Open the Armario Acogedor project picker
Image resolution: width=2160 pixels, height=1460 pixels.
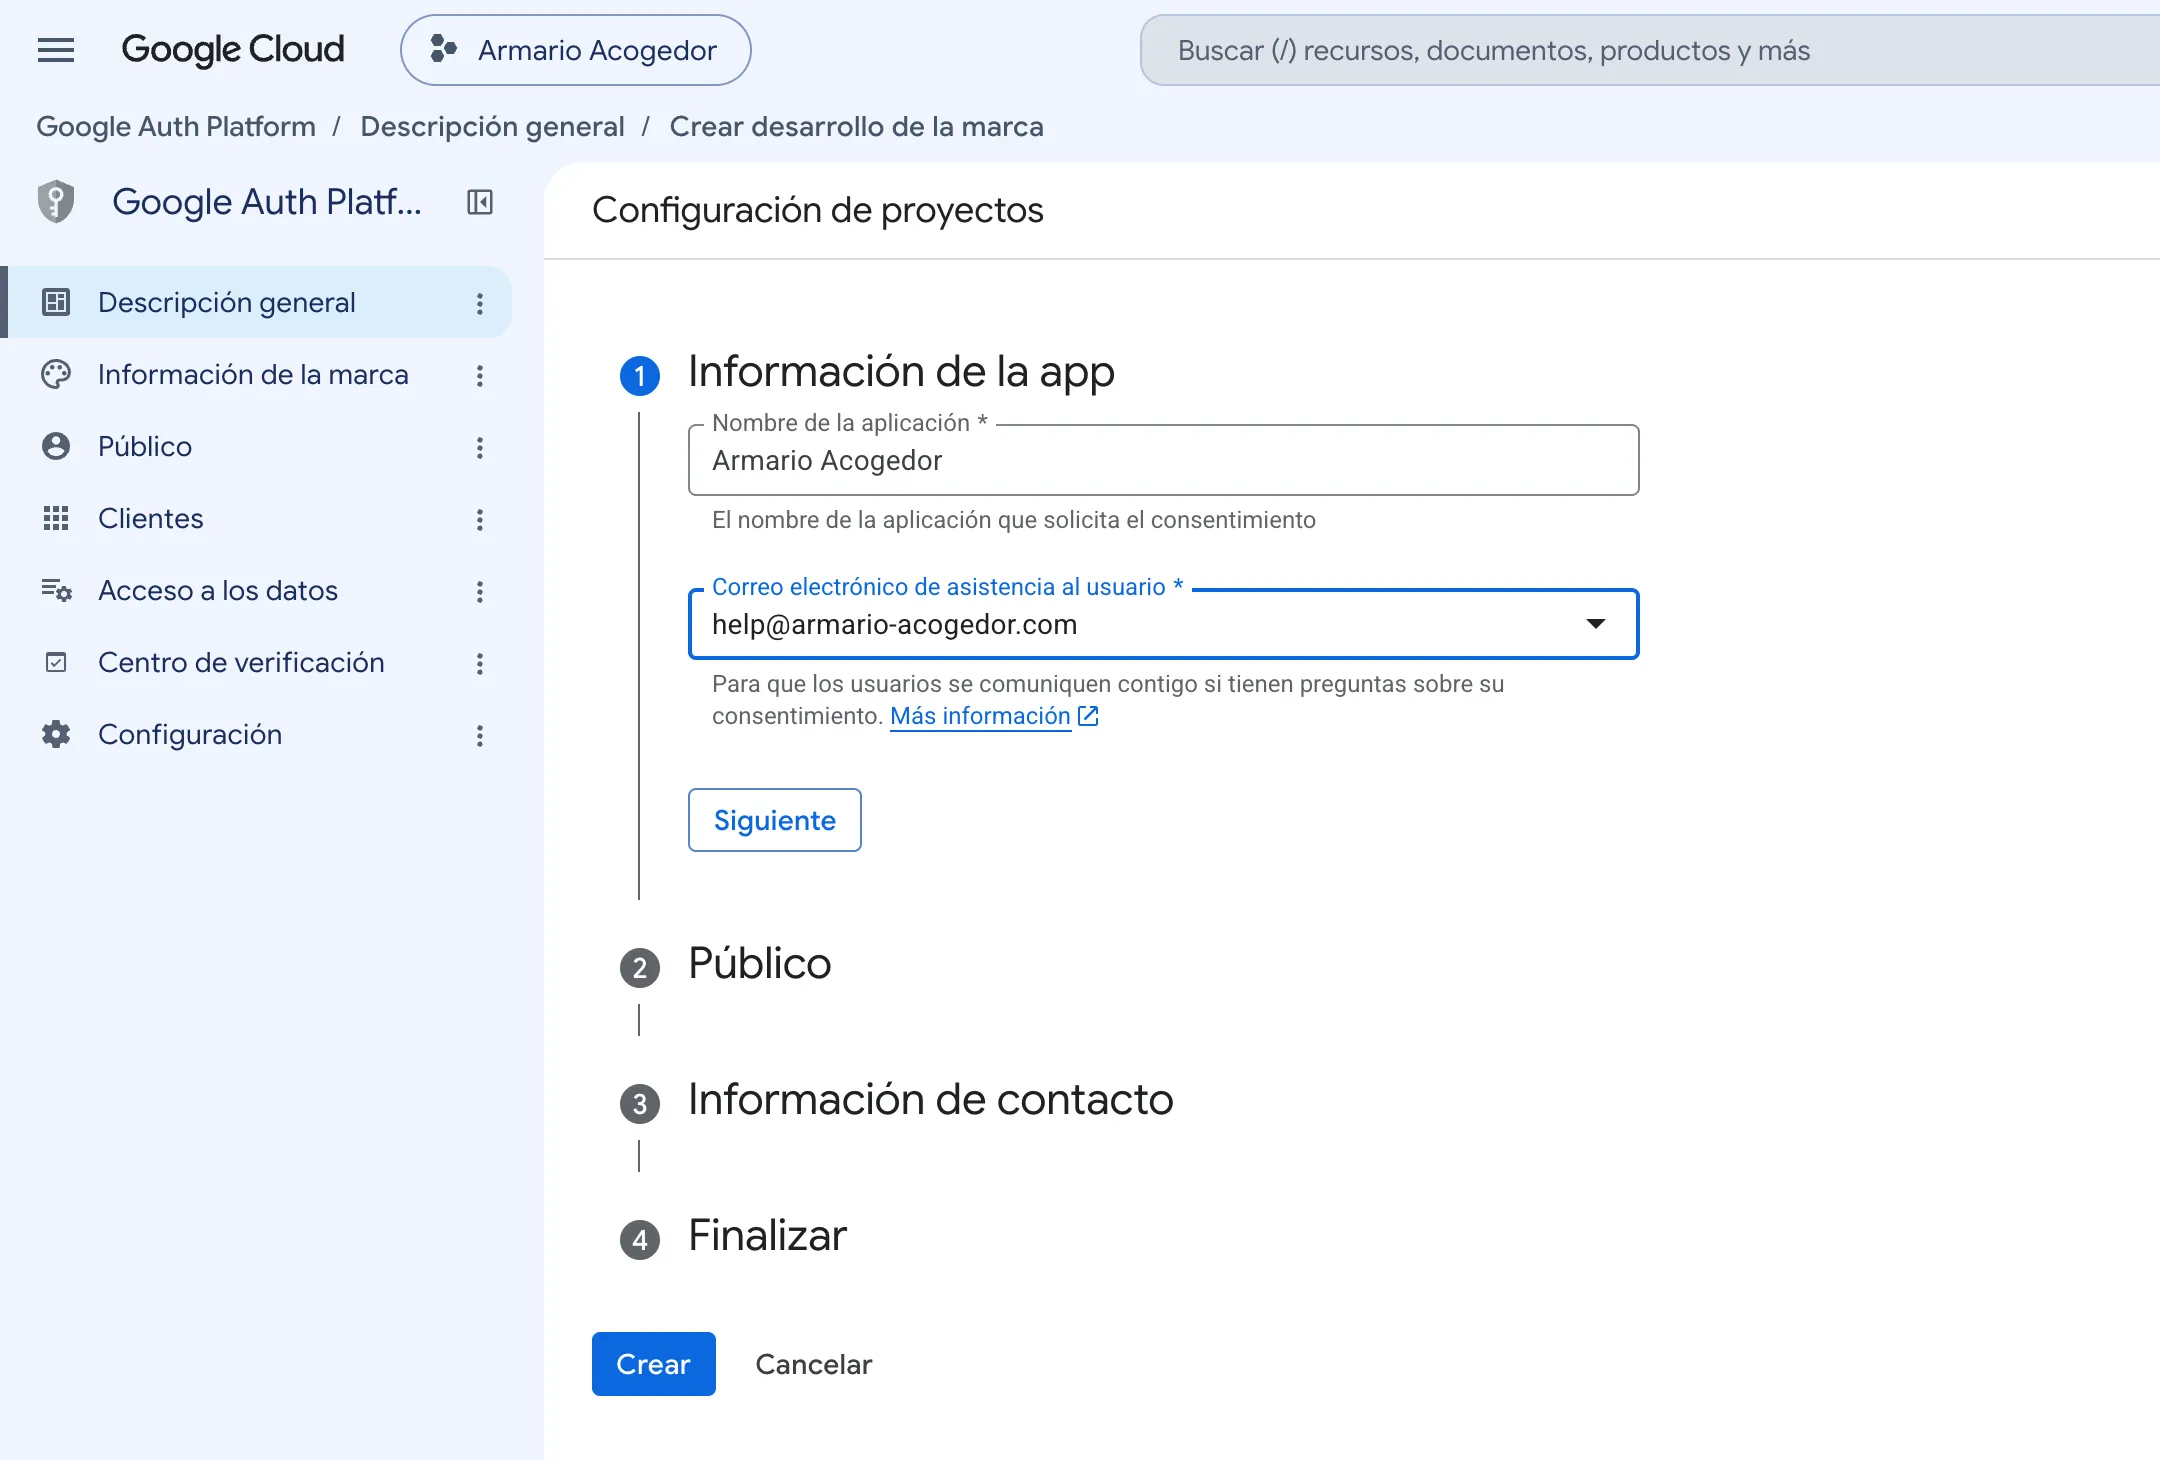point(576,50)
